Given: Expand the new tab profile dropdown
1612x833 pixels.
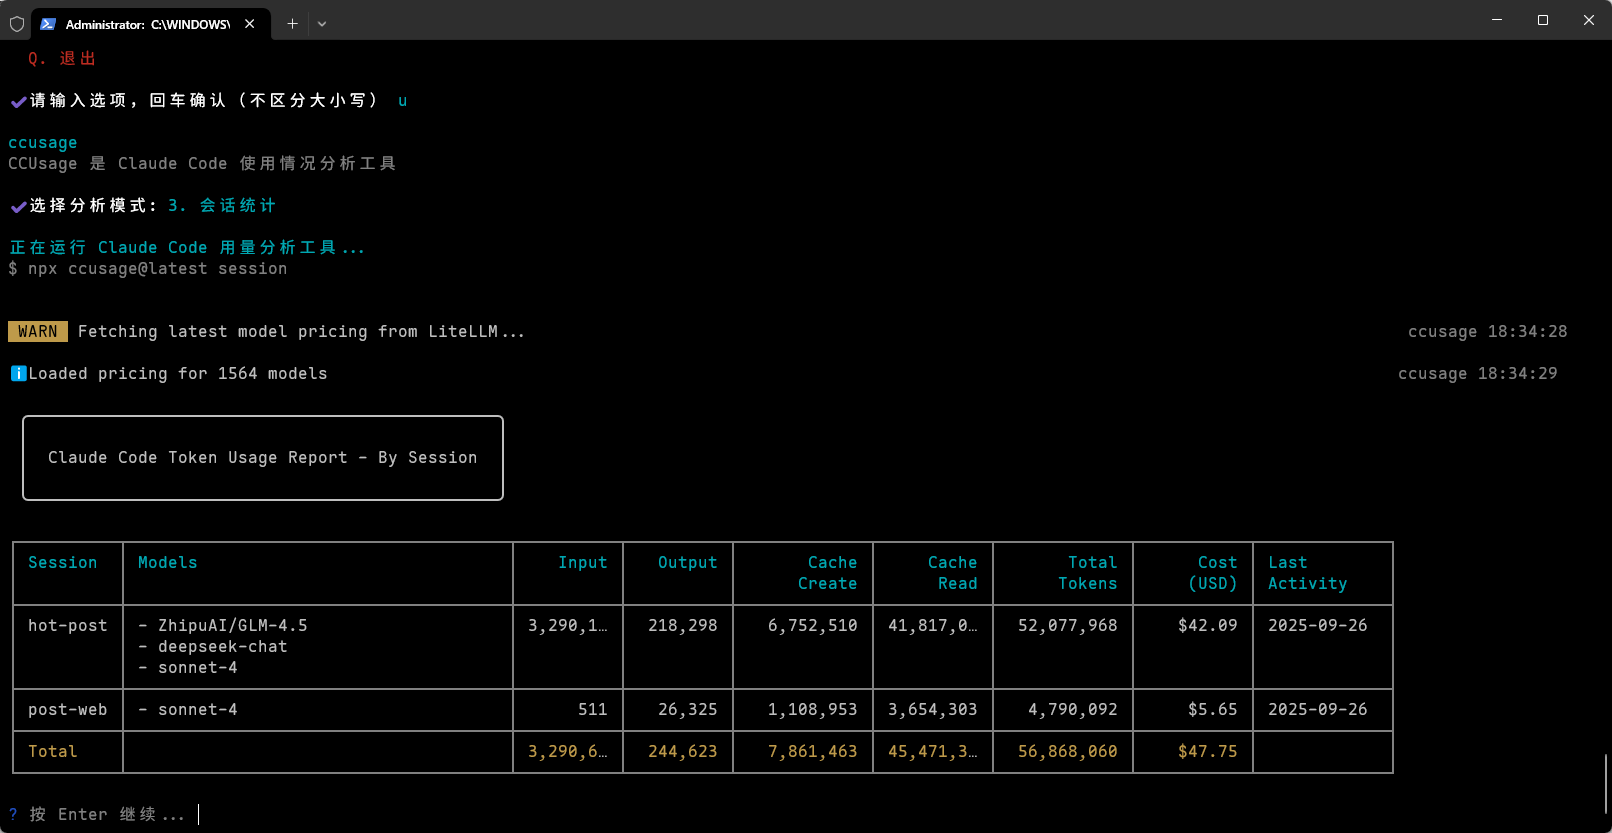Looking at the screenshot, I should (322, 24).
